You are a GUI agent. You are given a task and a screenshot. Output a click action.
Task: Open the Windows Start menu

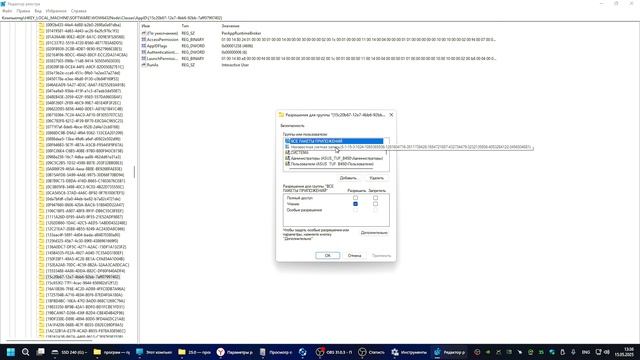tap(11, 352)
